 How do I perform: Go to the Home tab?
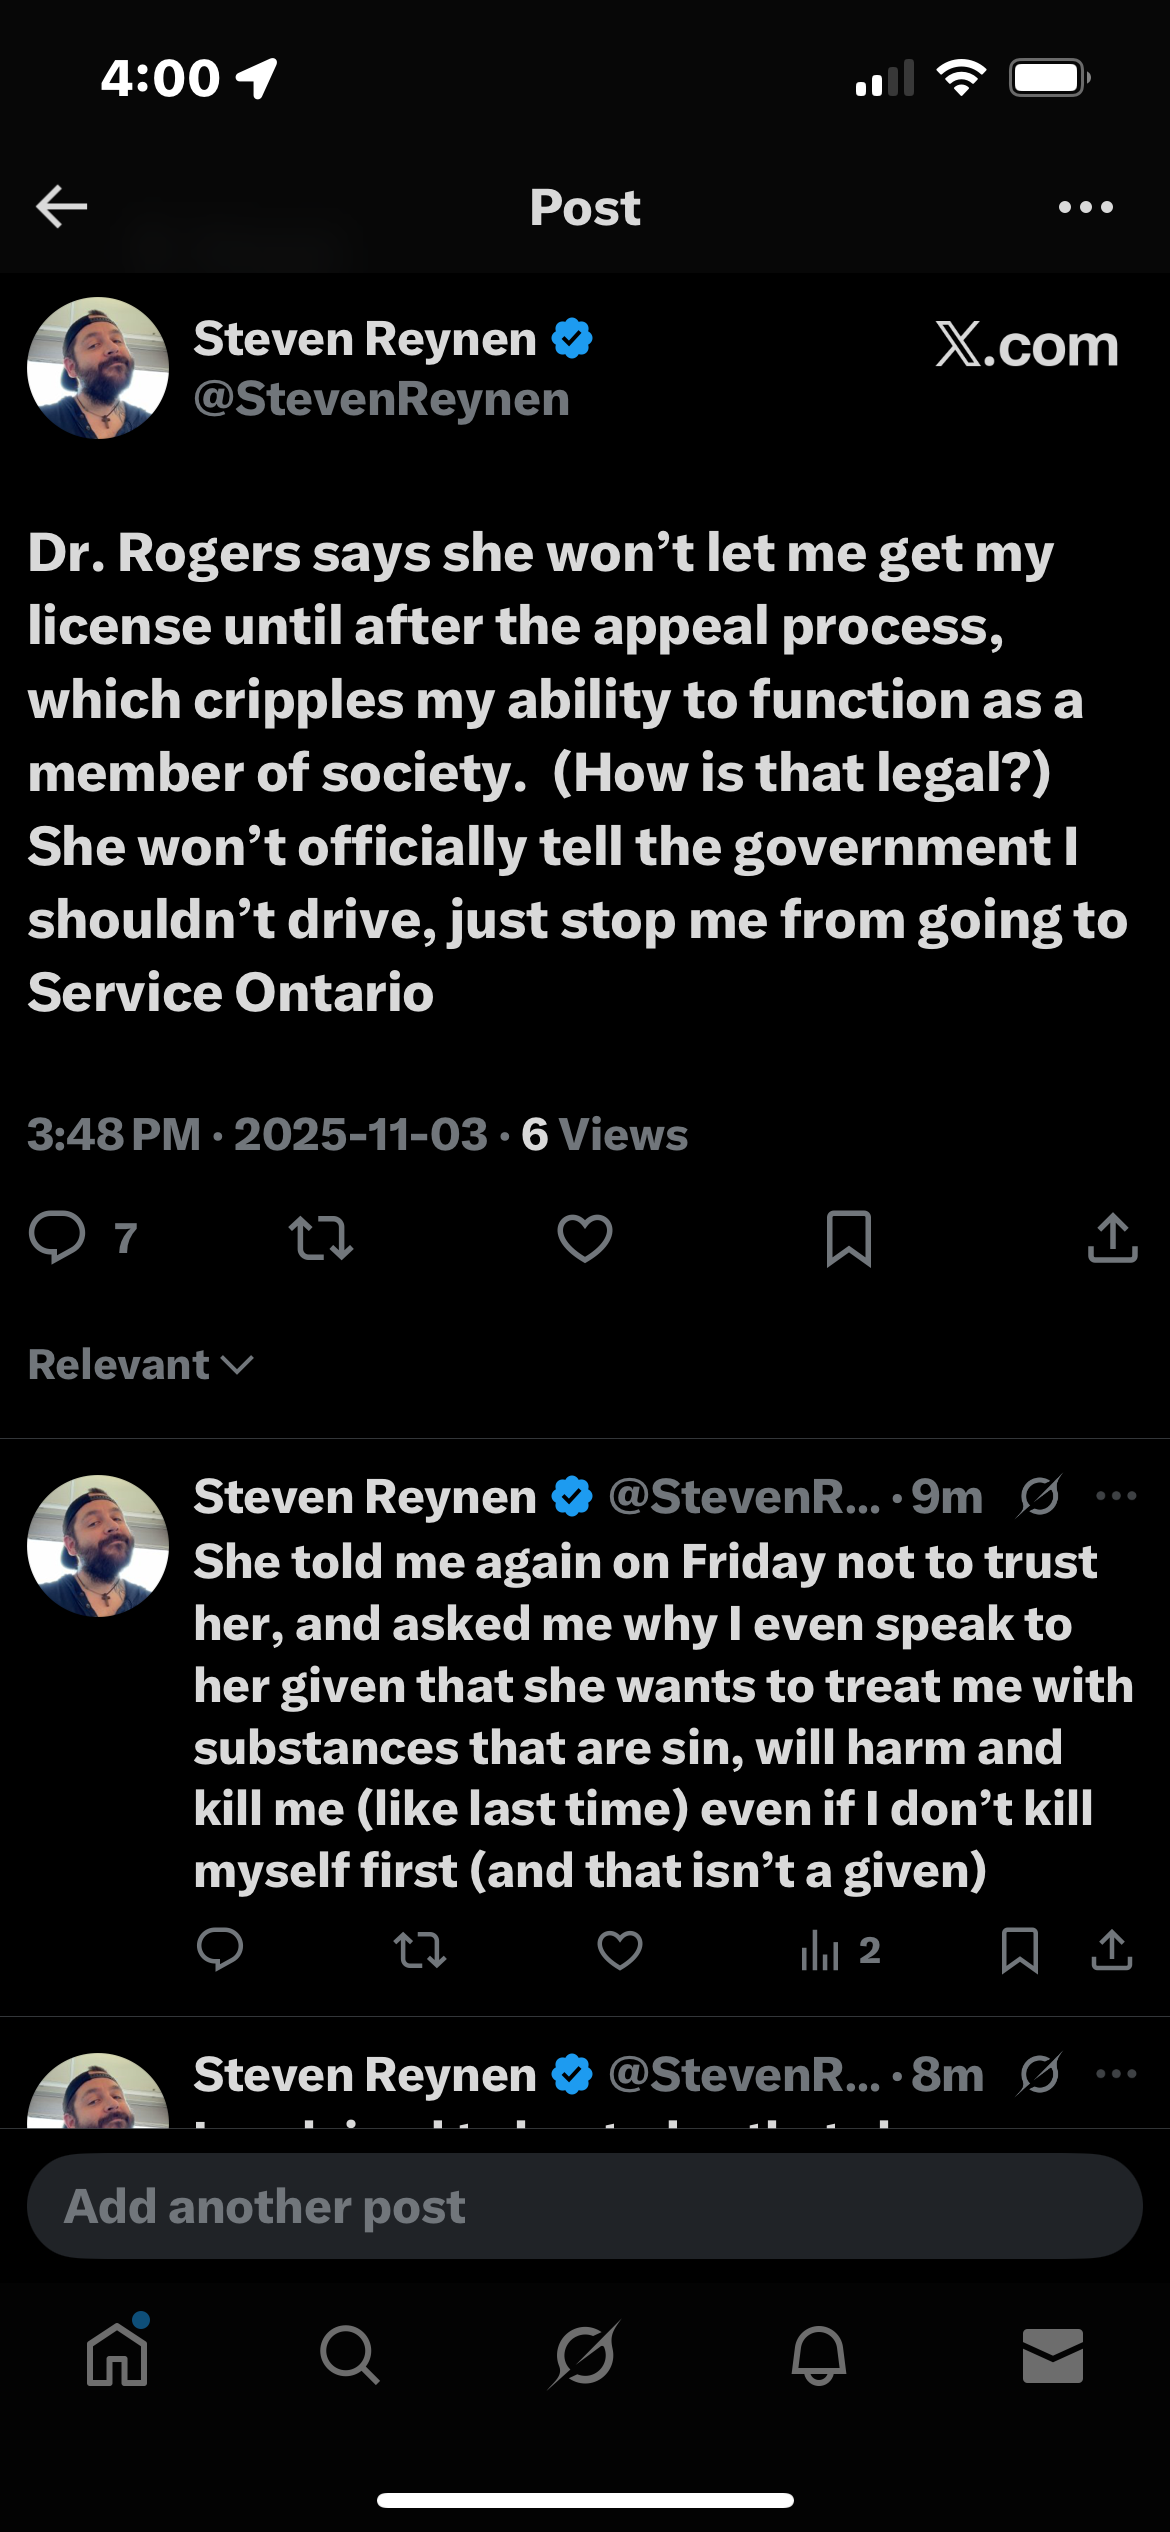(117, 2355)
